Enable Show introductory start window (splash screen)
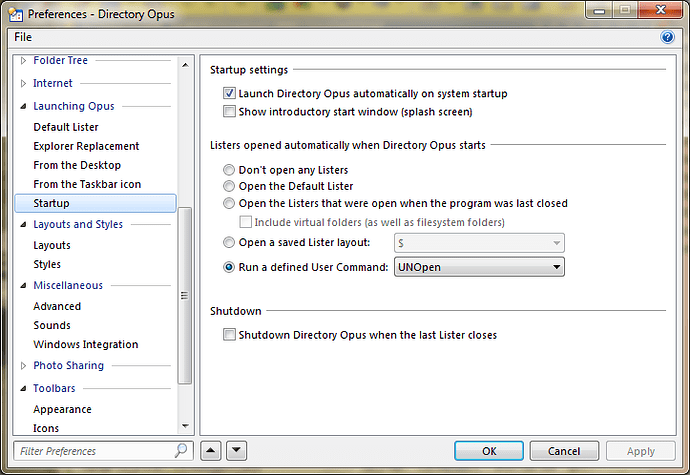690x475 pixels. pyautogui.click(x=229, y=111)
